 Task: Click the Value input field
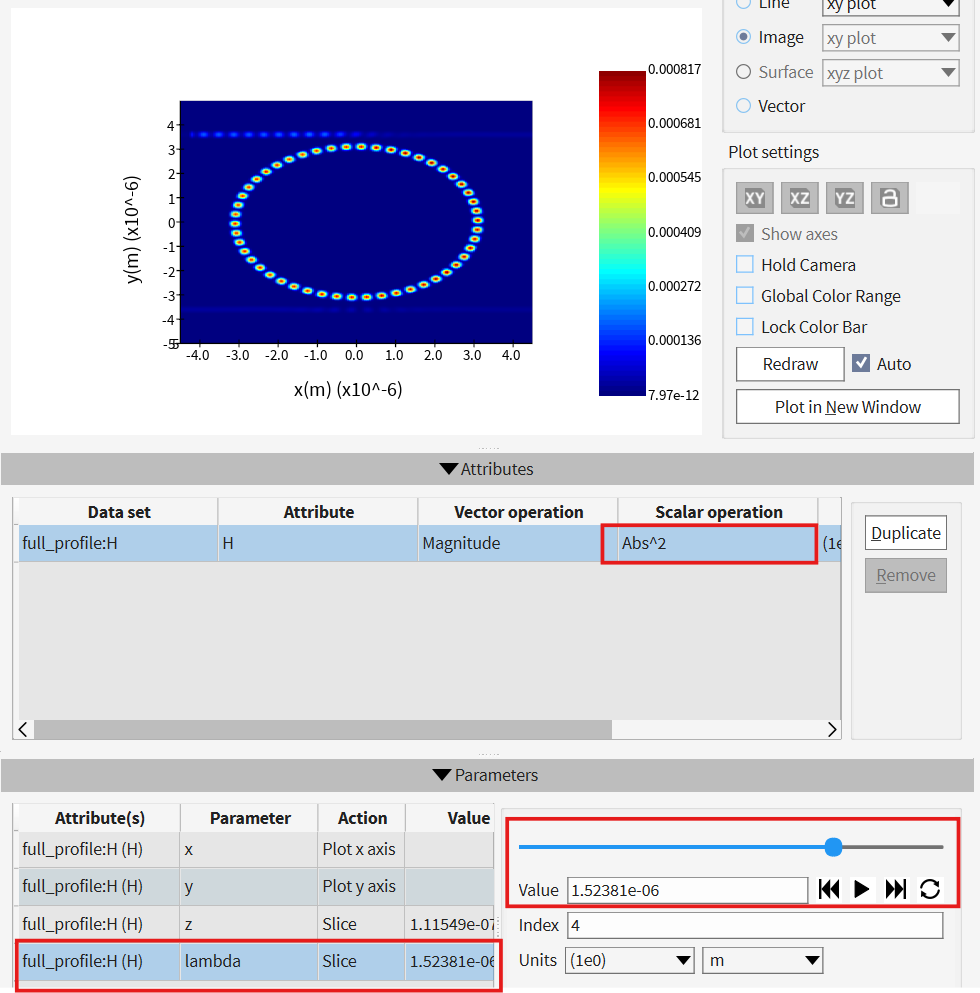coord(687,890)
